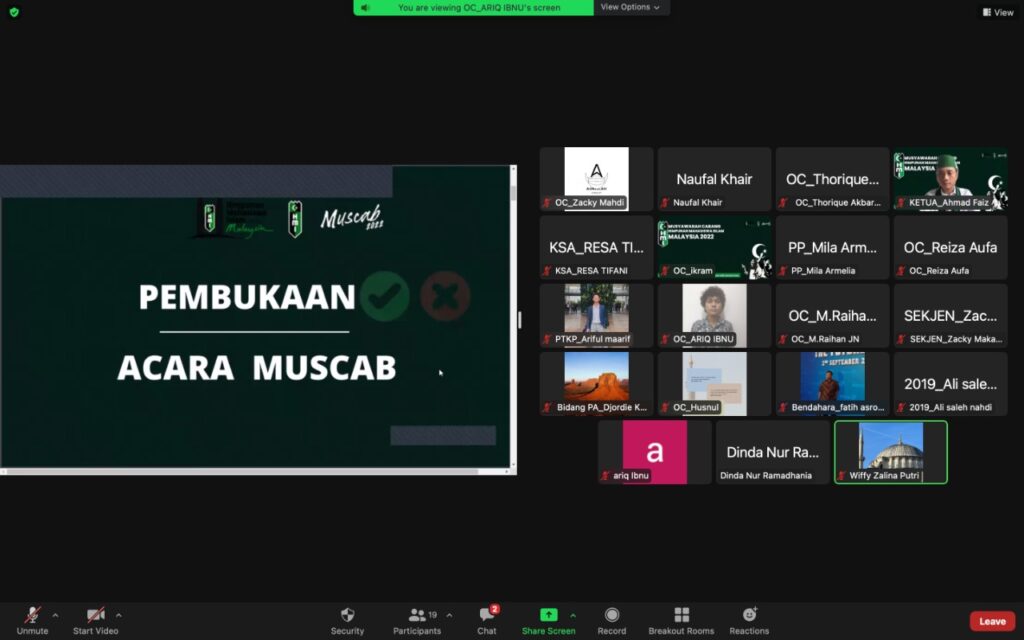Select ariq Ibnu pink avatar tile

[655, 452]
